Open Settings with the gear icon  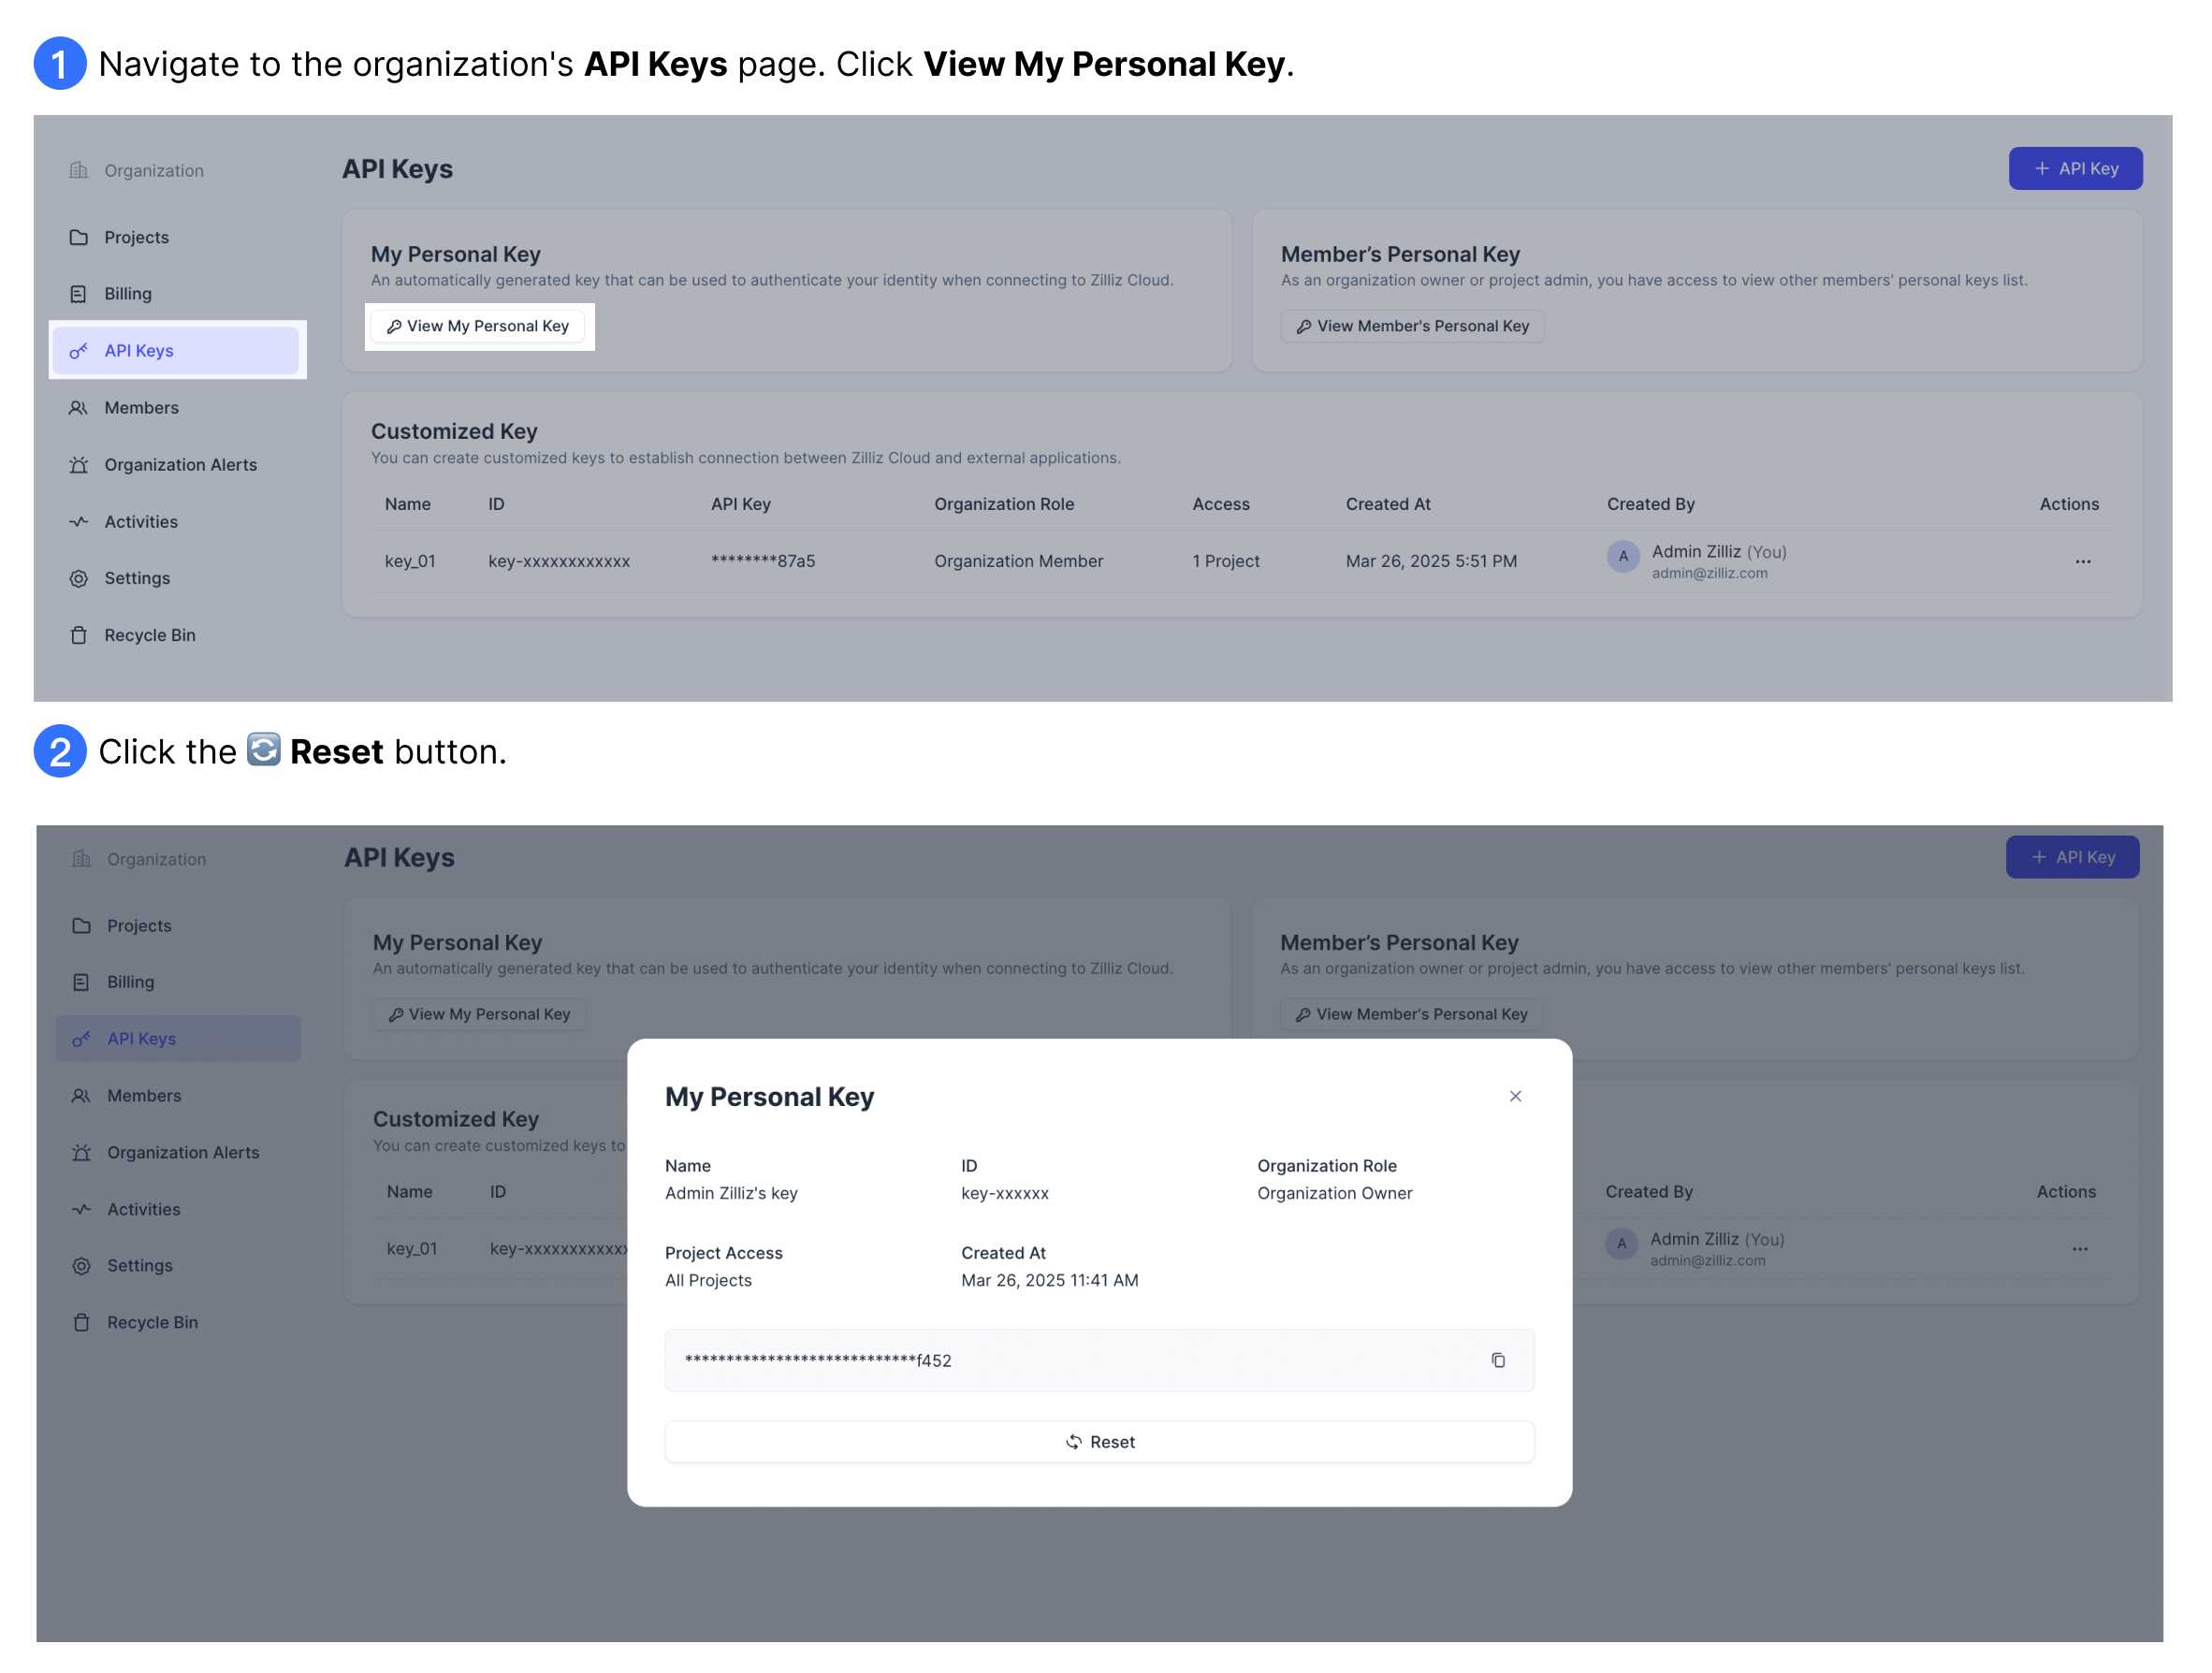coord(80,578)
